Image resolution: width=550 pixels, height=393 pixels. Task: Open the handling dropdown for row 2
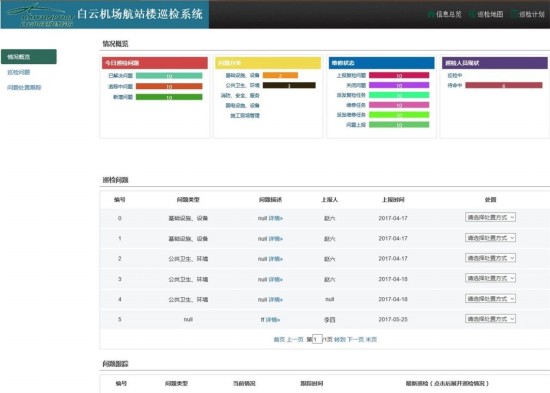[490, 258]
